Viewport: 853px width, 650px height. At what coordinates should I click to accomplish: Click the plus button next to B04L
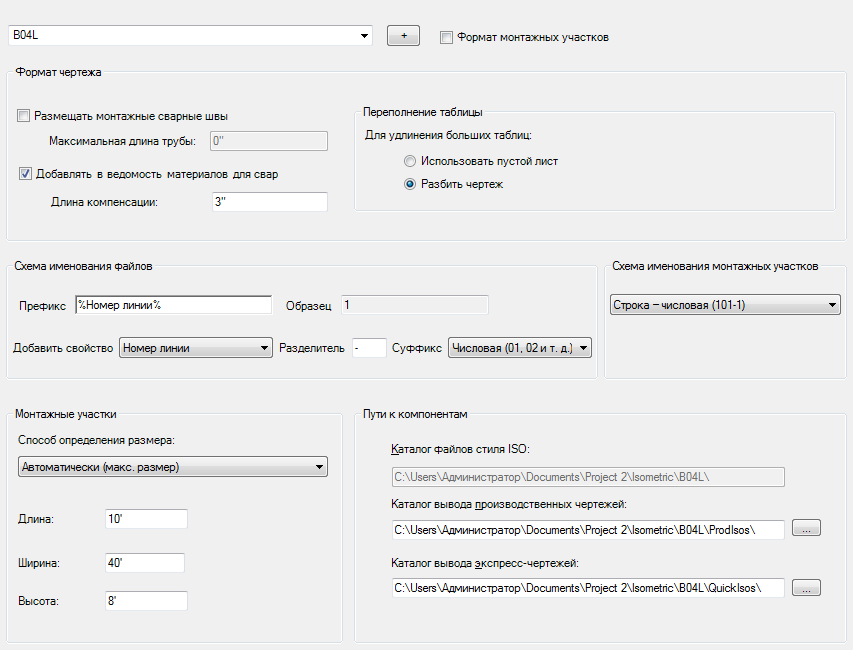403,36
